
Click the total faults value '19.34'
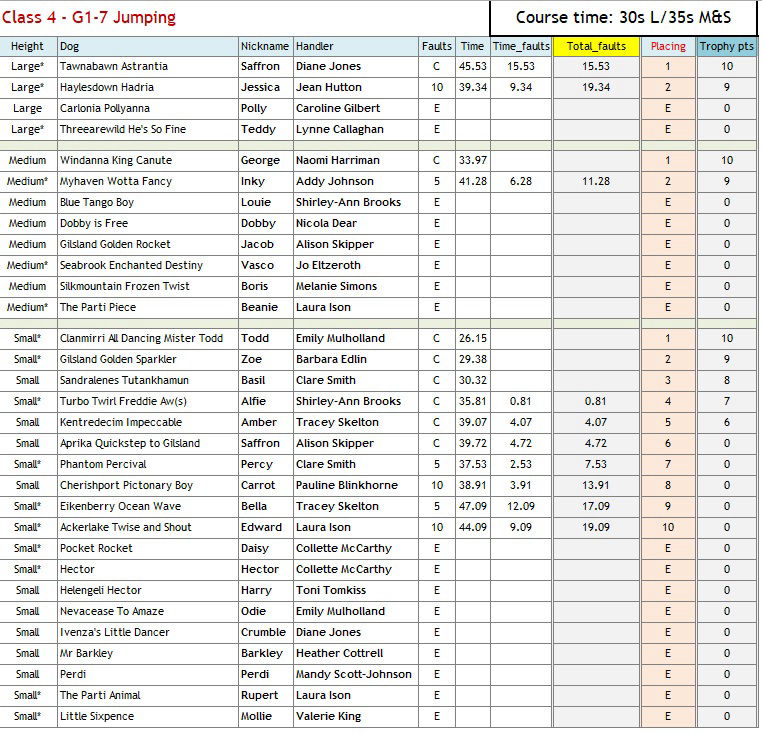tap(596, 87)
